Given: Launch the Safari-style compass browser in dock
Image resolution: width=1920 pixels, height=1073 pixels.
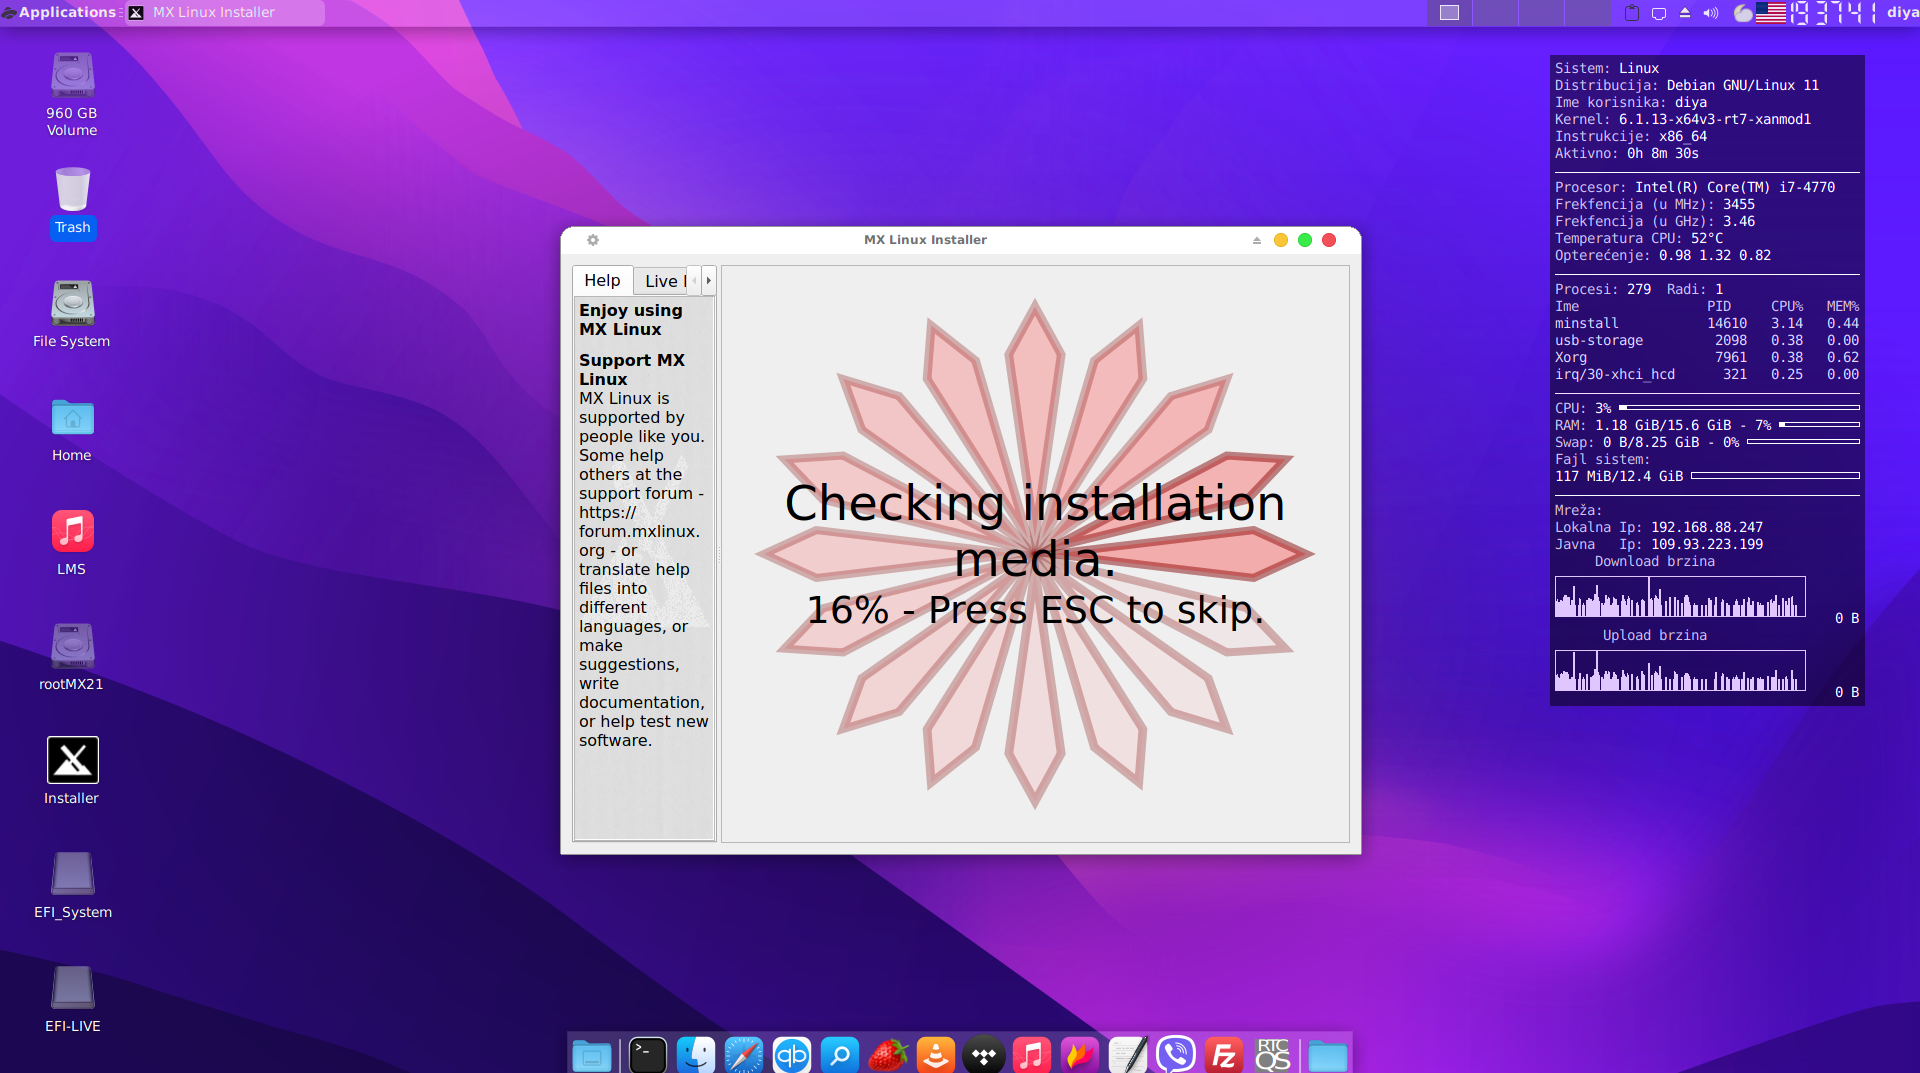Looking at the screenshot, I should [x=744, y=1055].
